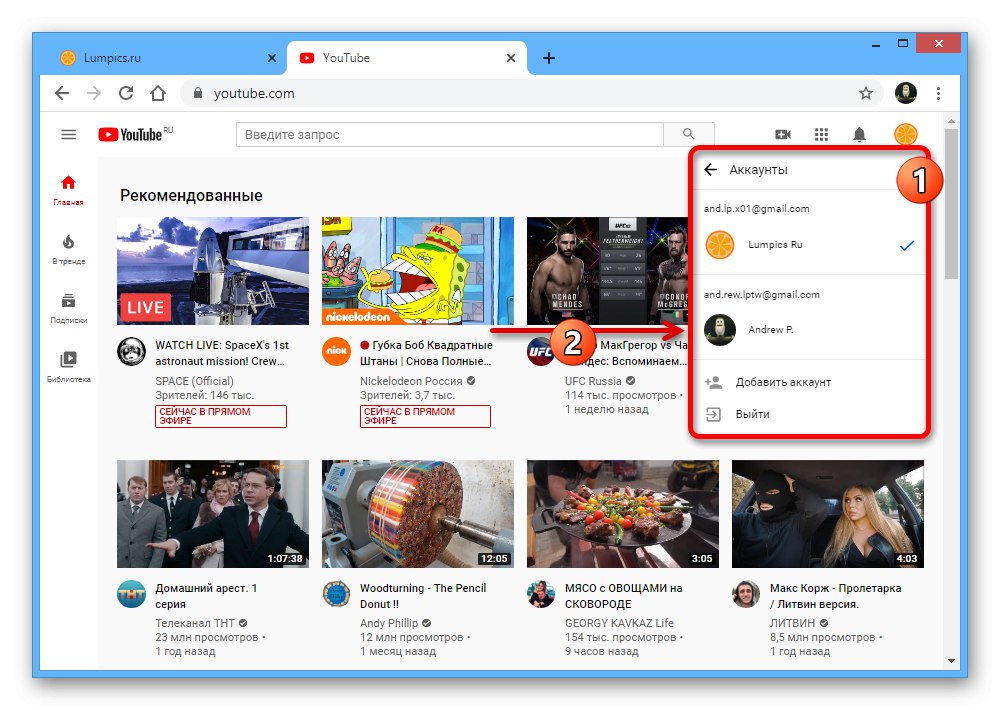Close the Lumpics.ru tab

(272, 58)
